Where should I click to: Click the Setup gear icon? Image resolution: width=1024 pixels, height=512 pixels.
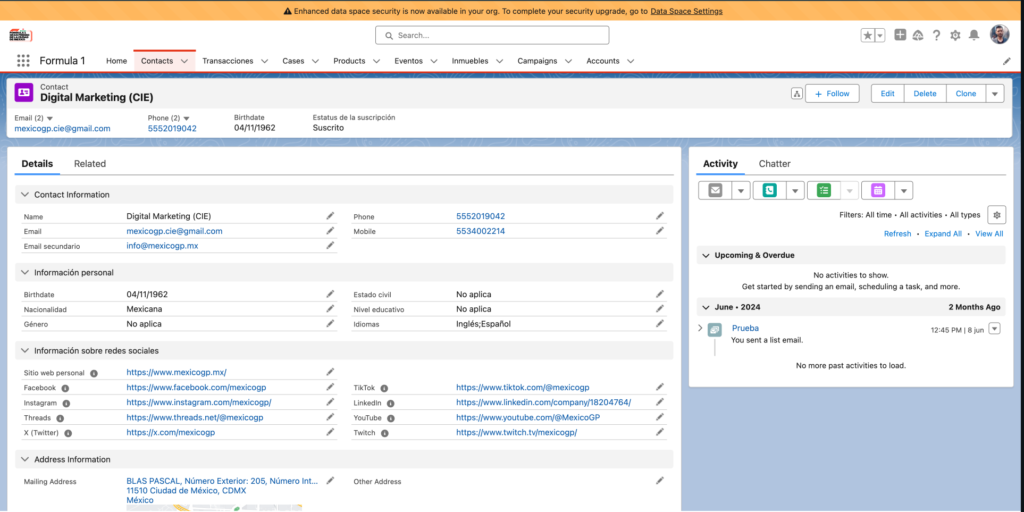tap(955, 35)
